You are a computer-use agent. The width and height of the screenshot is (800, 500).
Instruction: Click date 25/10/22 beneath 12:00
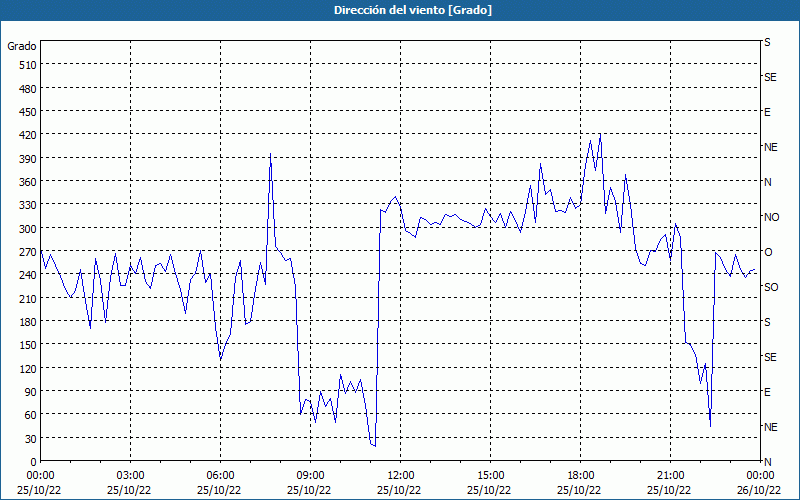point(399,490)
